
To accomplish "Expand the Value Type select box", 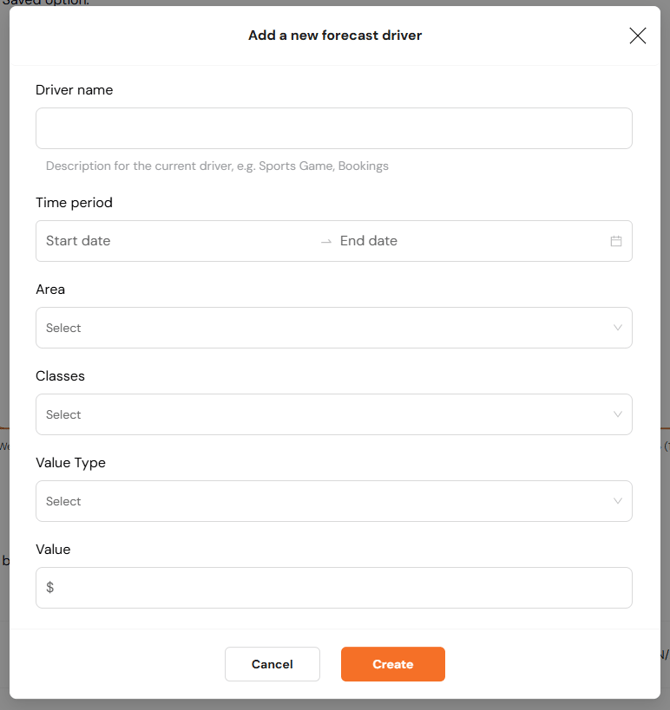I will 320,501.
